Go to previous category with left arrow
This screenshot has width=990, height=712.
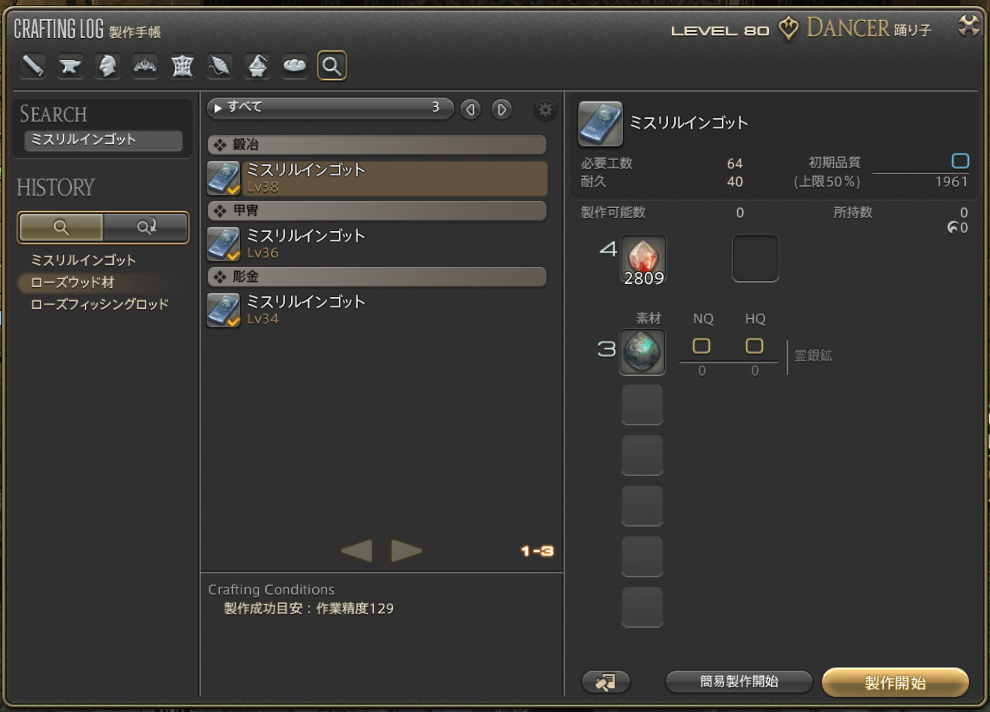(x=470, y=109)
